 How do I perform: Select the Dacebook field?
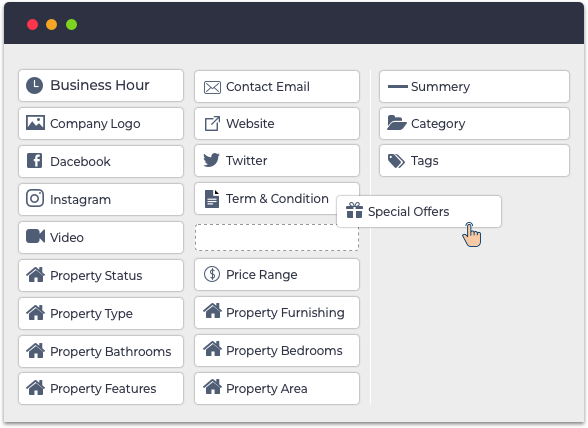pos(101,161)
